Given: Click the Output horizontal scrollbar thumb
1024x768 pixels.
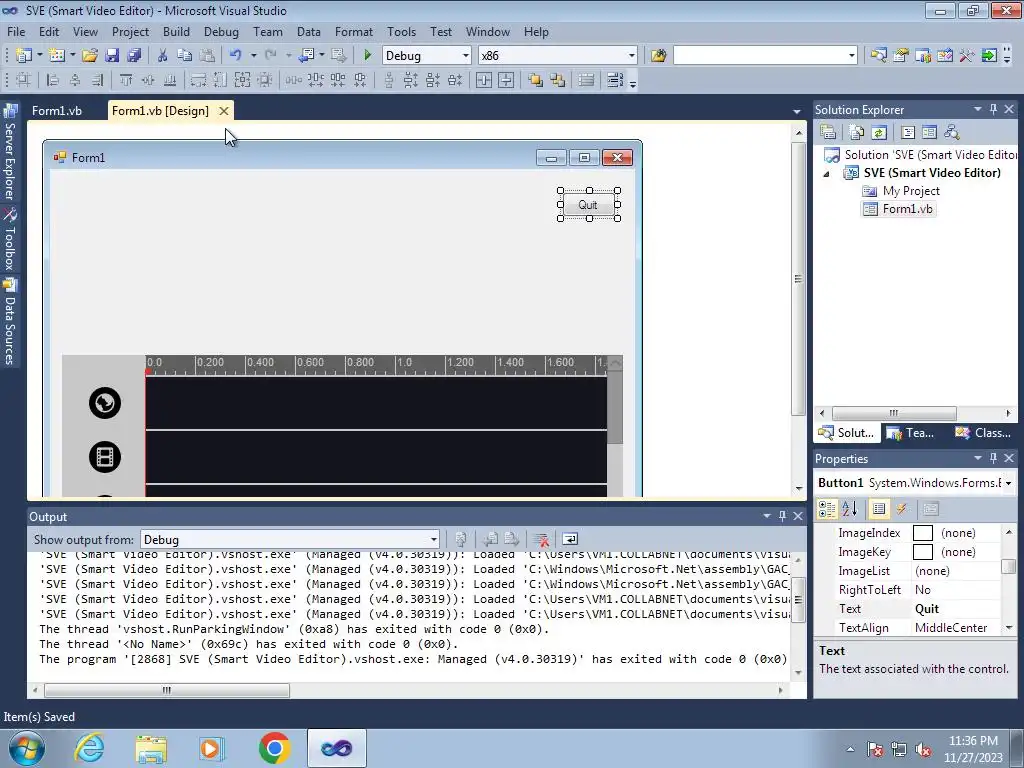Looking at the screenshot, I should pos(167,690).
